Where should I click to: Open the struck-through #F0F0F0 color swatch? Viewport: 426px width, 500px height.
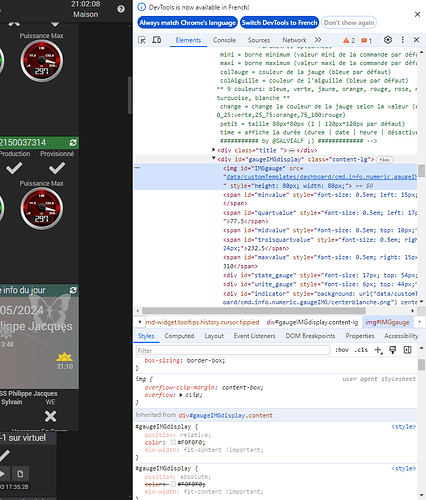coord(173,484)
